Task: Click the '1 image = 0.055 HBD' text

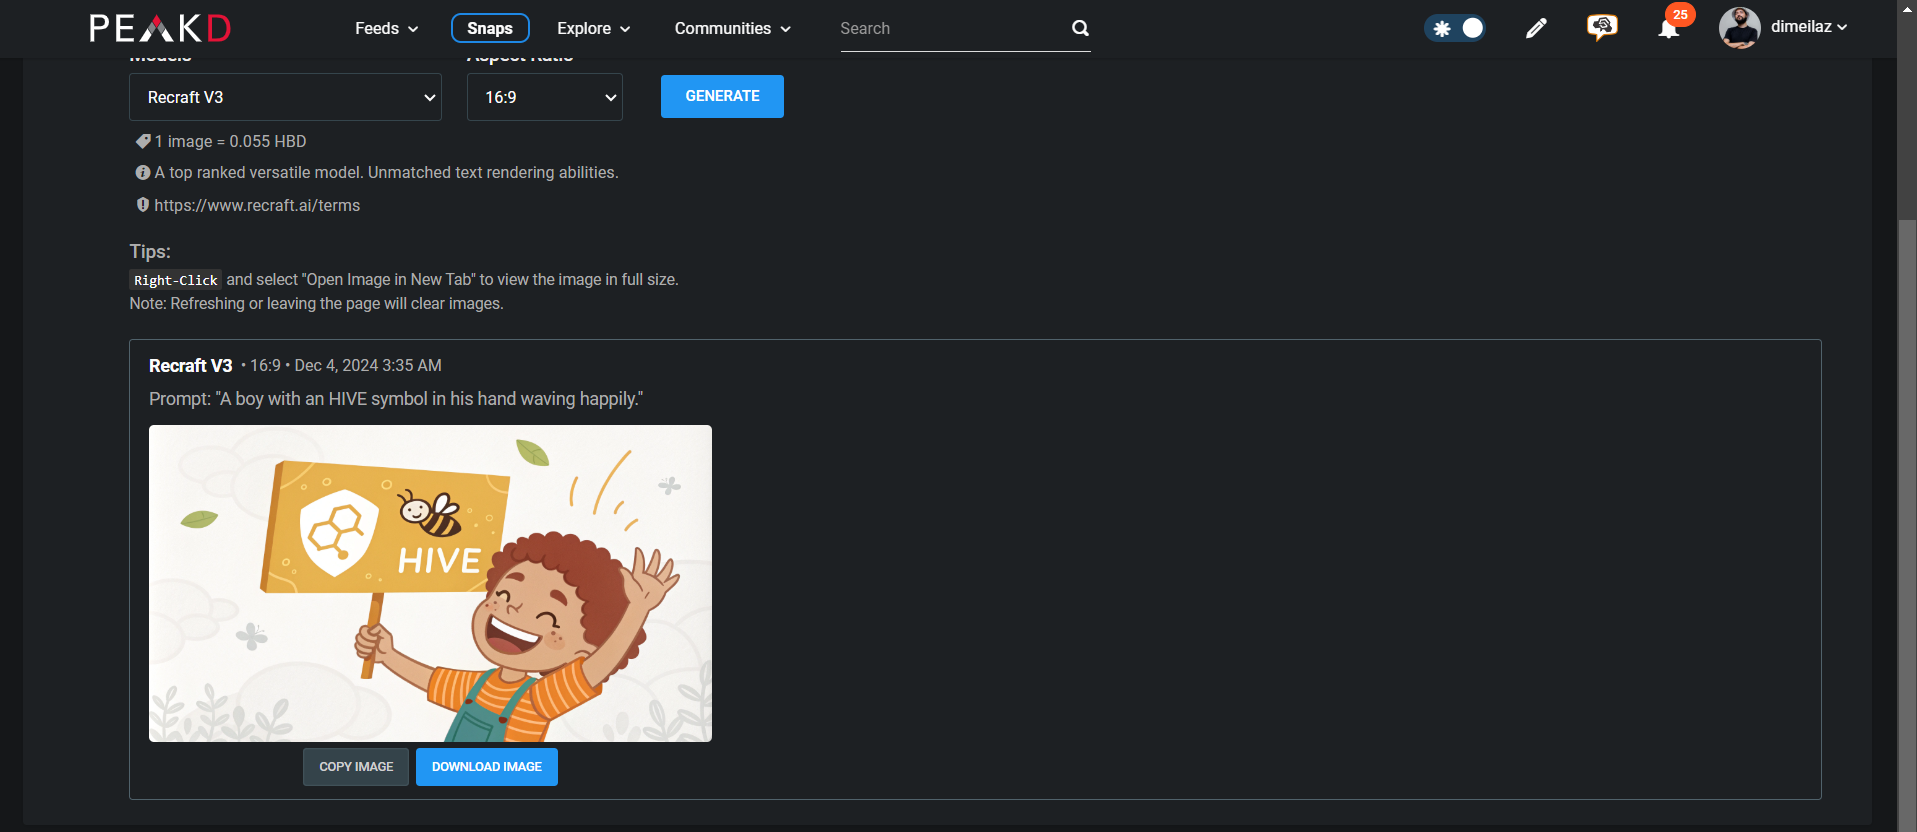Action: (x=230, y=141)
